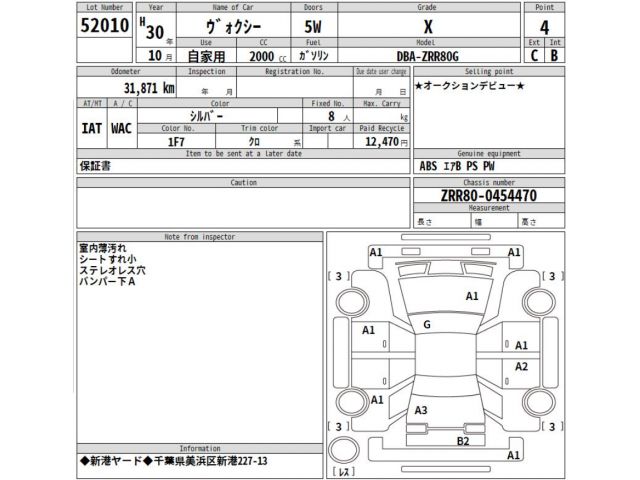640x480 pixels.
Task: Click the Chassis number header
Action: click(489, 182)
